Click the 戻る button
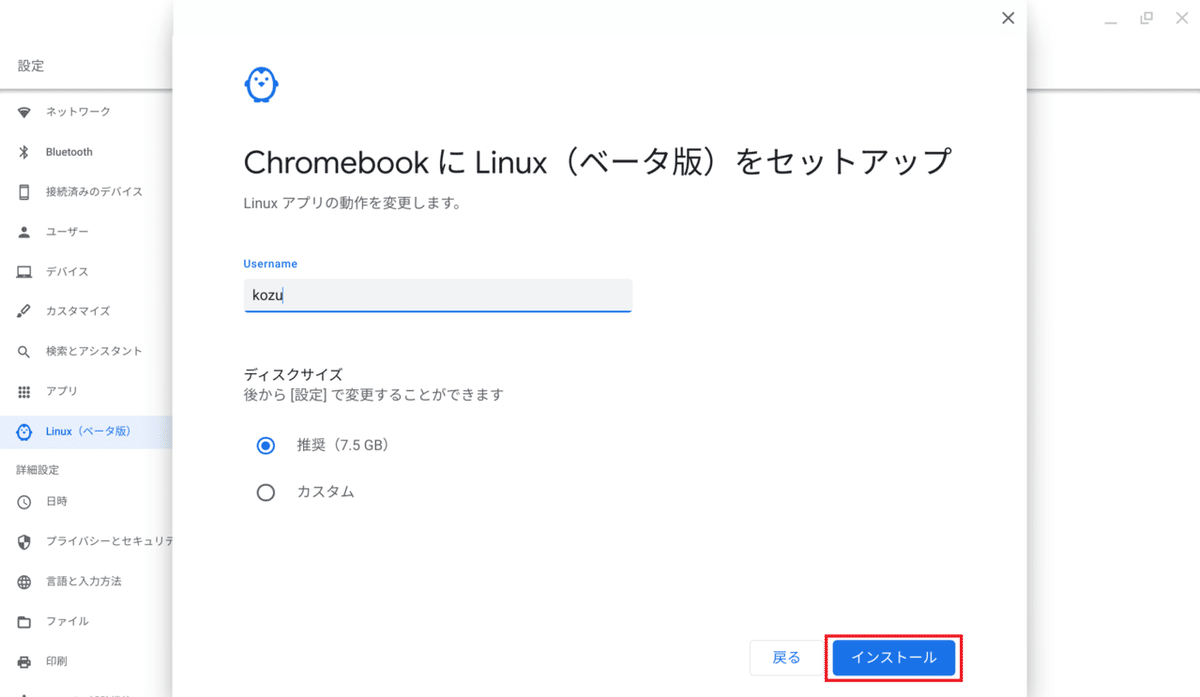This screenshot has height=697, width=1200. (785, 658)
